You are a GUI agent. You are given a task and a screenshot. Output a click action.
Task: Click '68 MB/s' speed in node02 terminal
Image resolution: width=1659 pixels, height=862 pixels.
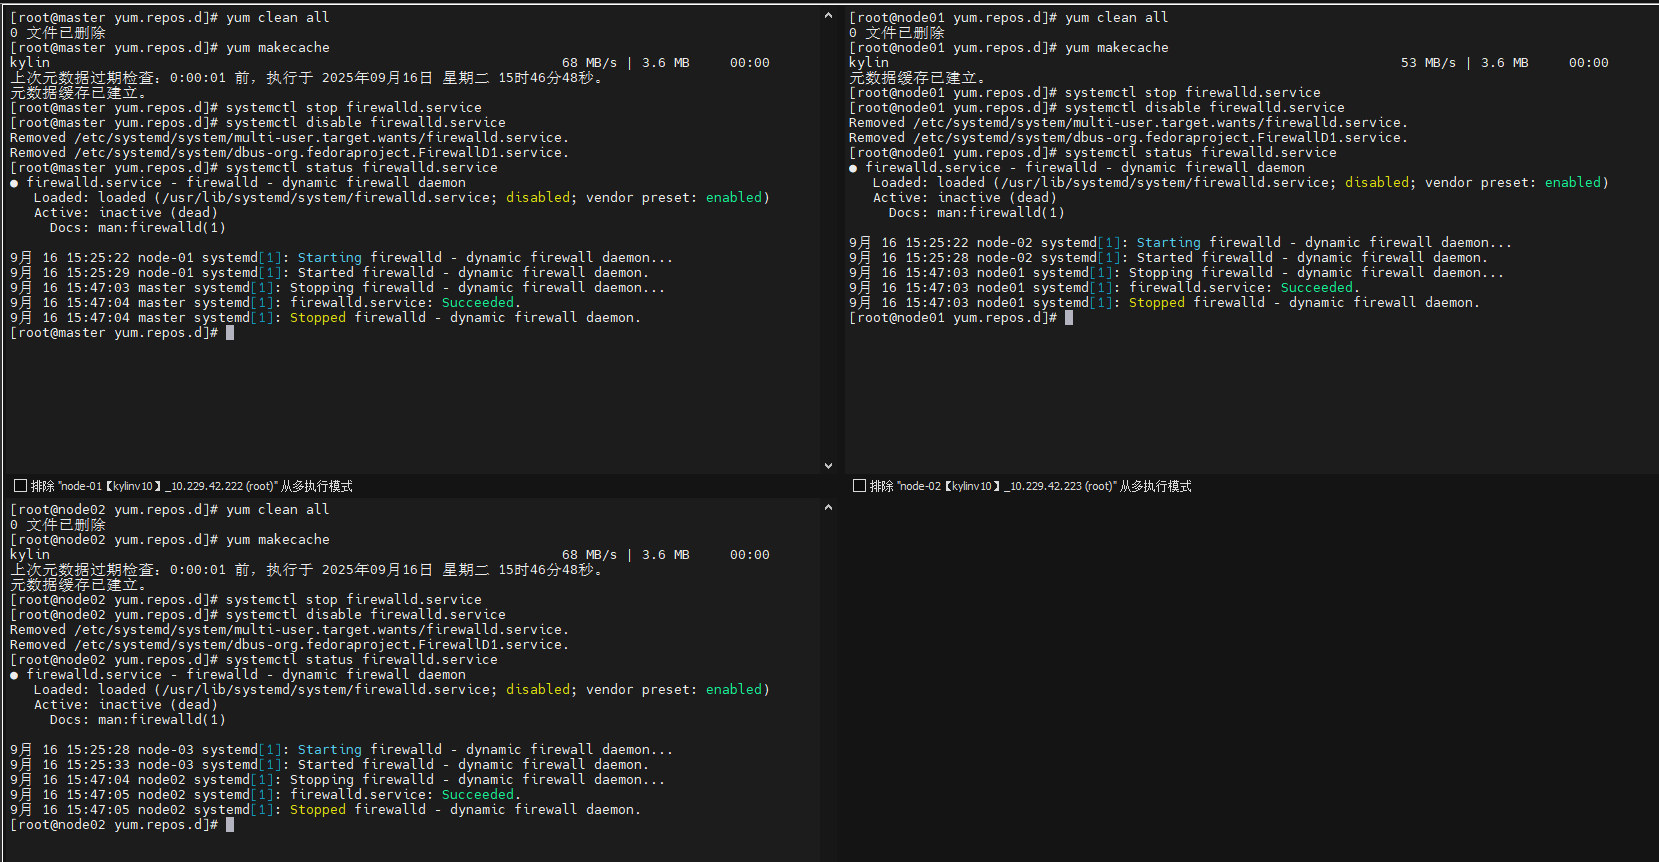point(589,555)
